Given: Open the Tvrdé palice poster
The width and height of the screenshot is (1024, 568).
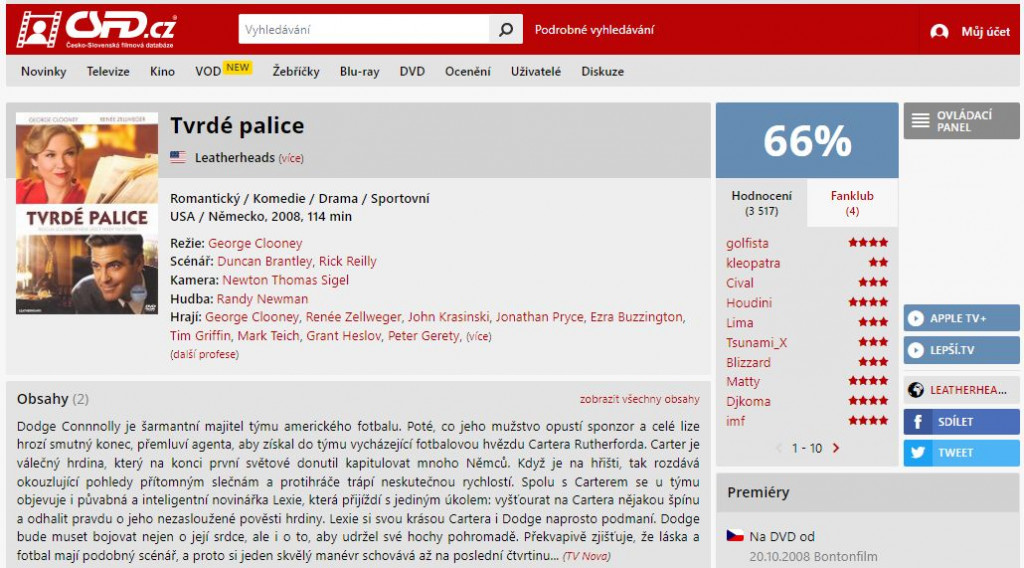Looking at the screenshot, I should [87, 213].
